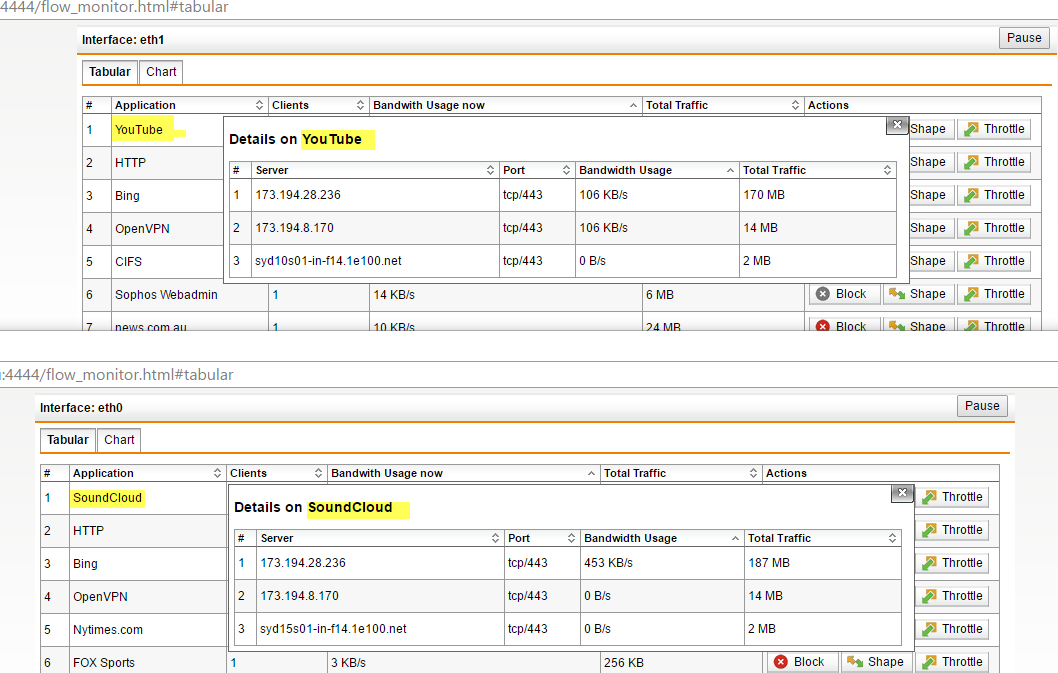Screen dimensions: 1058x673
Task: Throttle the HTTP application on eth0
Action: point(952,530)
